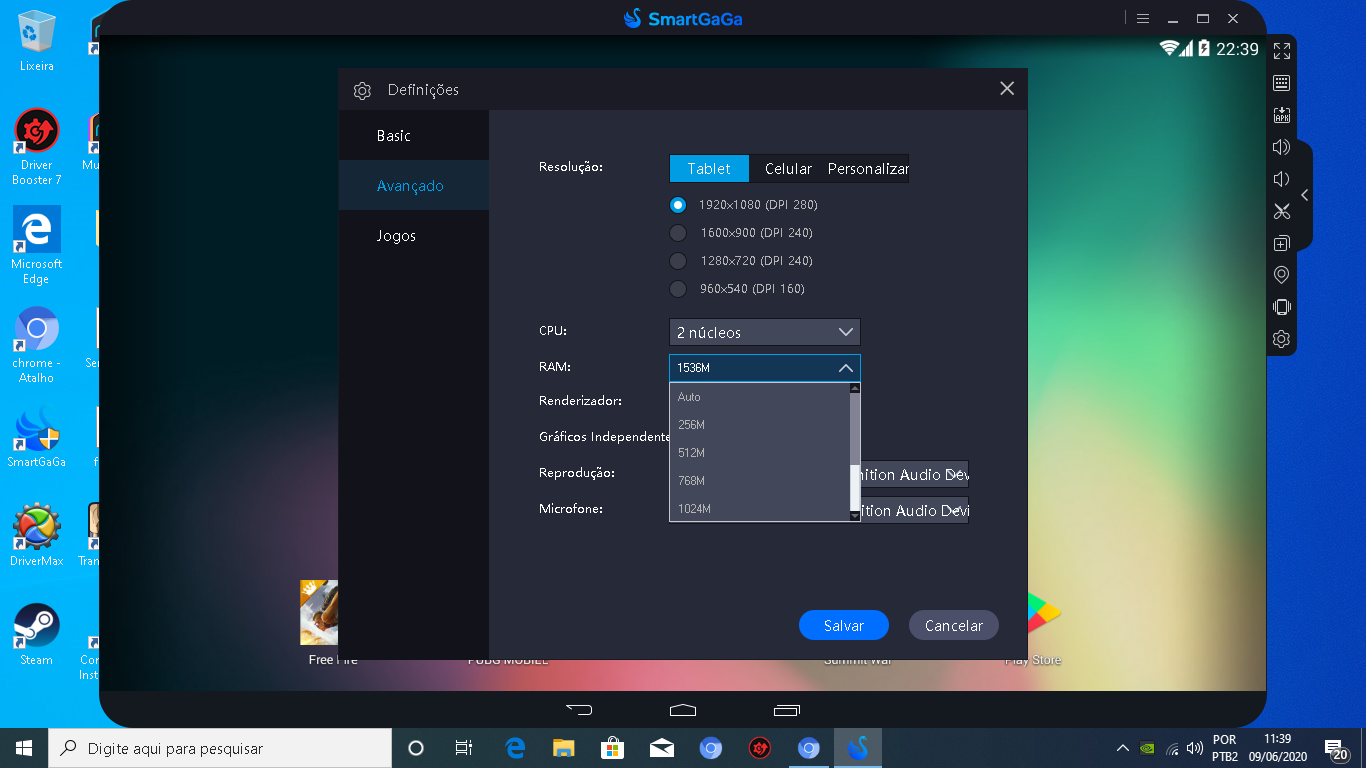Image resolution: width=1366 pixels, height=768 pixels.
Task: Choose 512M in the RAM list
Action: point(759,453)
